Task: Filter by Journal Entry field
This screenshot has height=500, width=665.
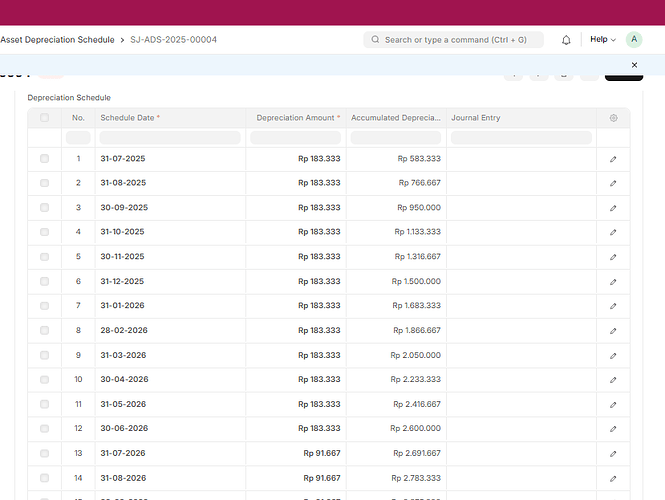Action: pyautogui.click(x=521, y=137)
